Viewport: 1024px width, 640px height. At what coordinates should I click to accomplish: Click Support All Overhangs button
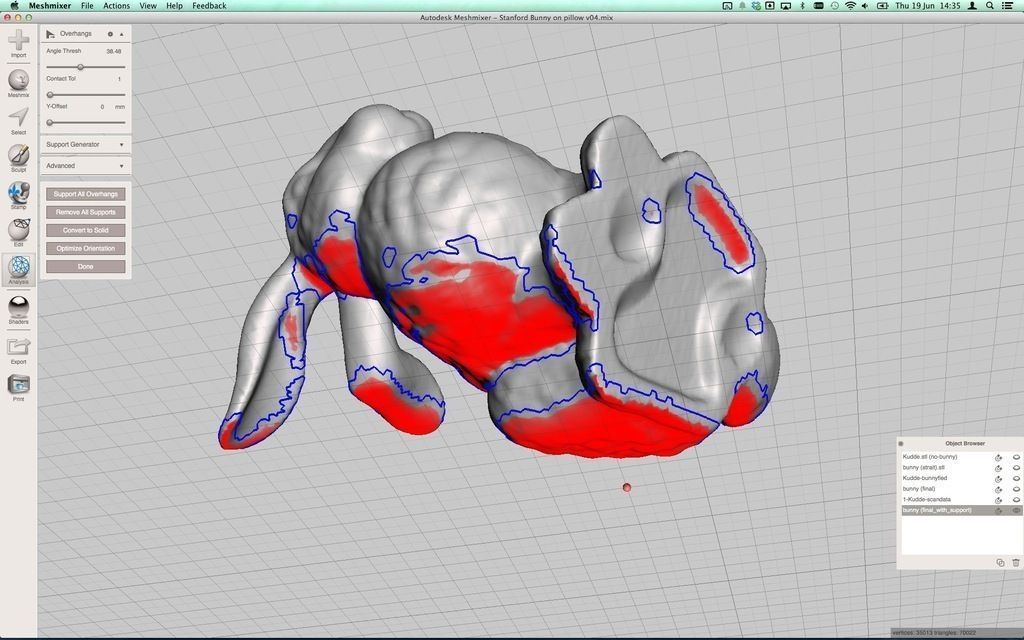[x=86, y=194]
